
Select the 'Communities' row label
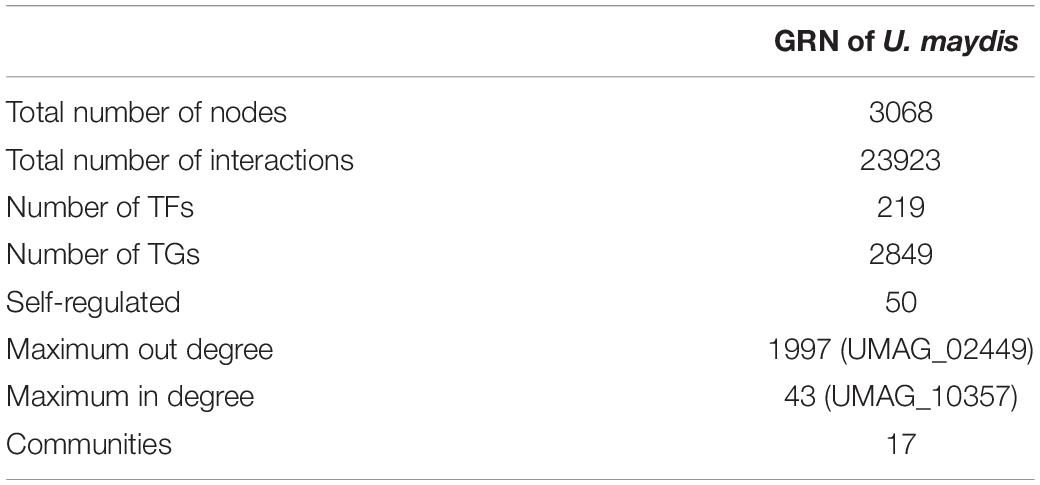coord(89,445)
